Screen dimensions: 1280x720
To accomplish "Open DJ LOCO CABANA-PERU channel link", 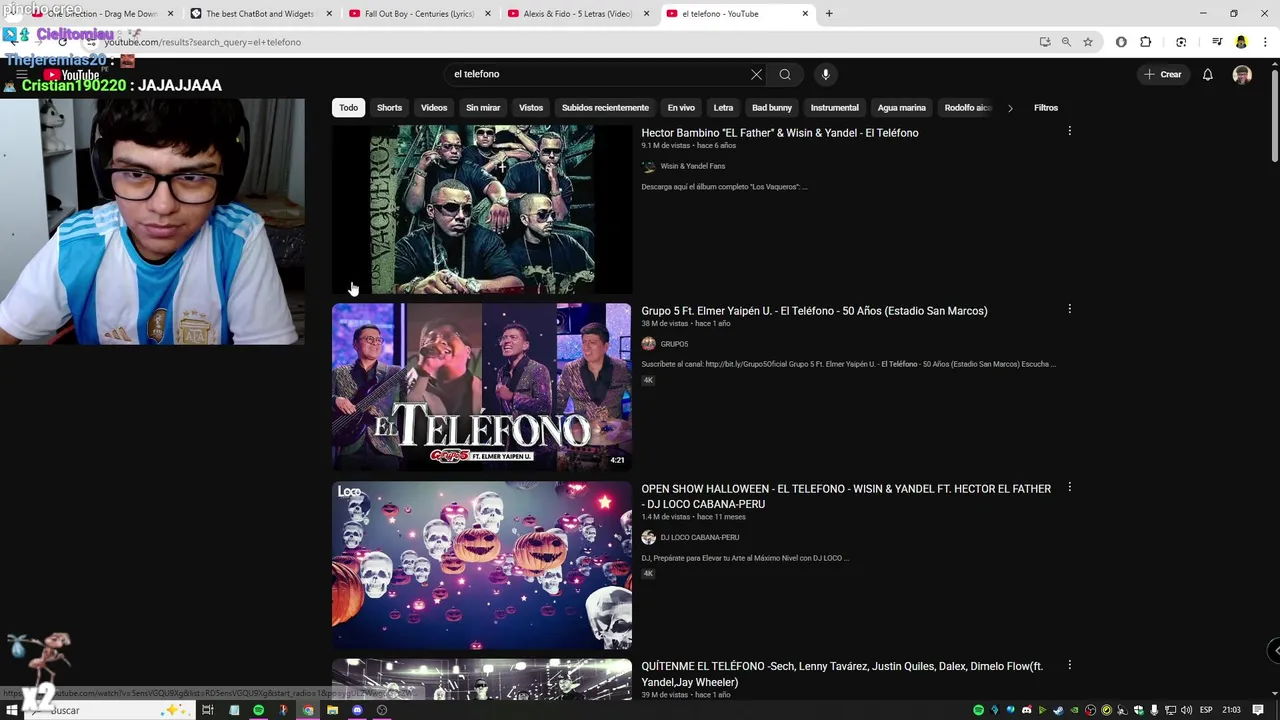I will (x=699, y=537).
